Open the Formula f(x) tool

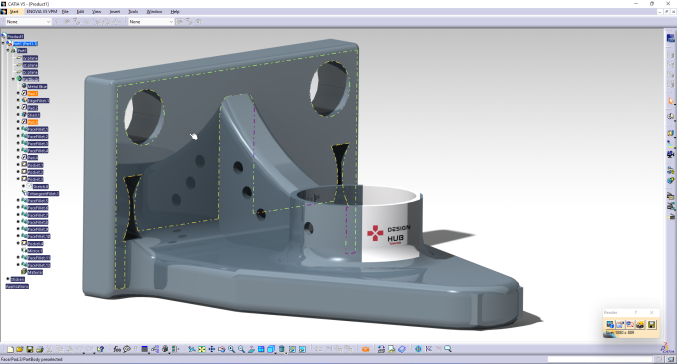pyautogui.click(x=117, y=349)
